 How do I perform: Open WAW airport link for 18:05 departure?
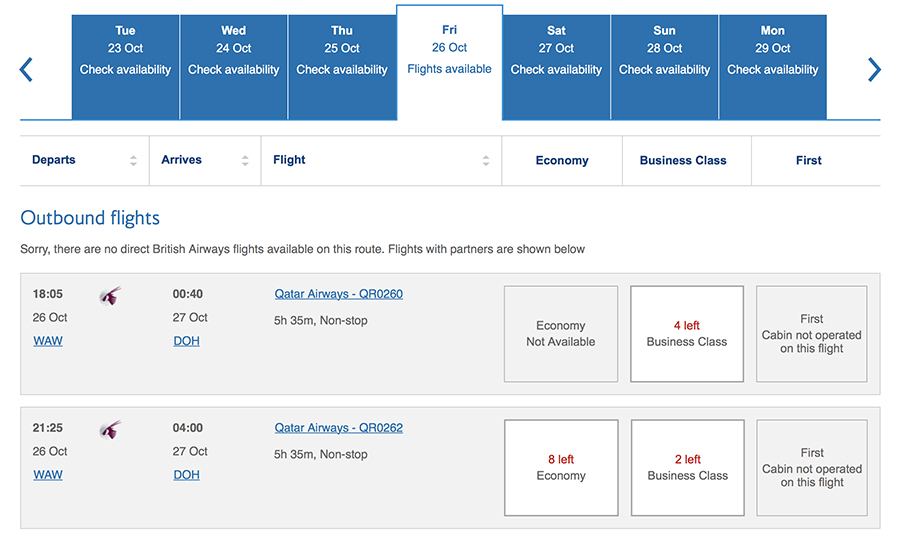[x=48, y=341]
